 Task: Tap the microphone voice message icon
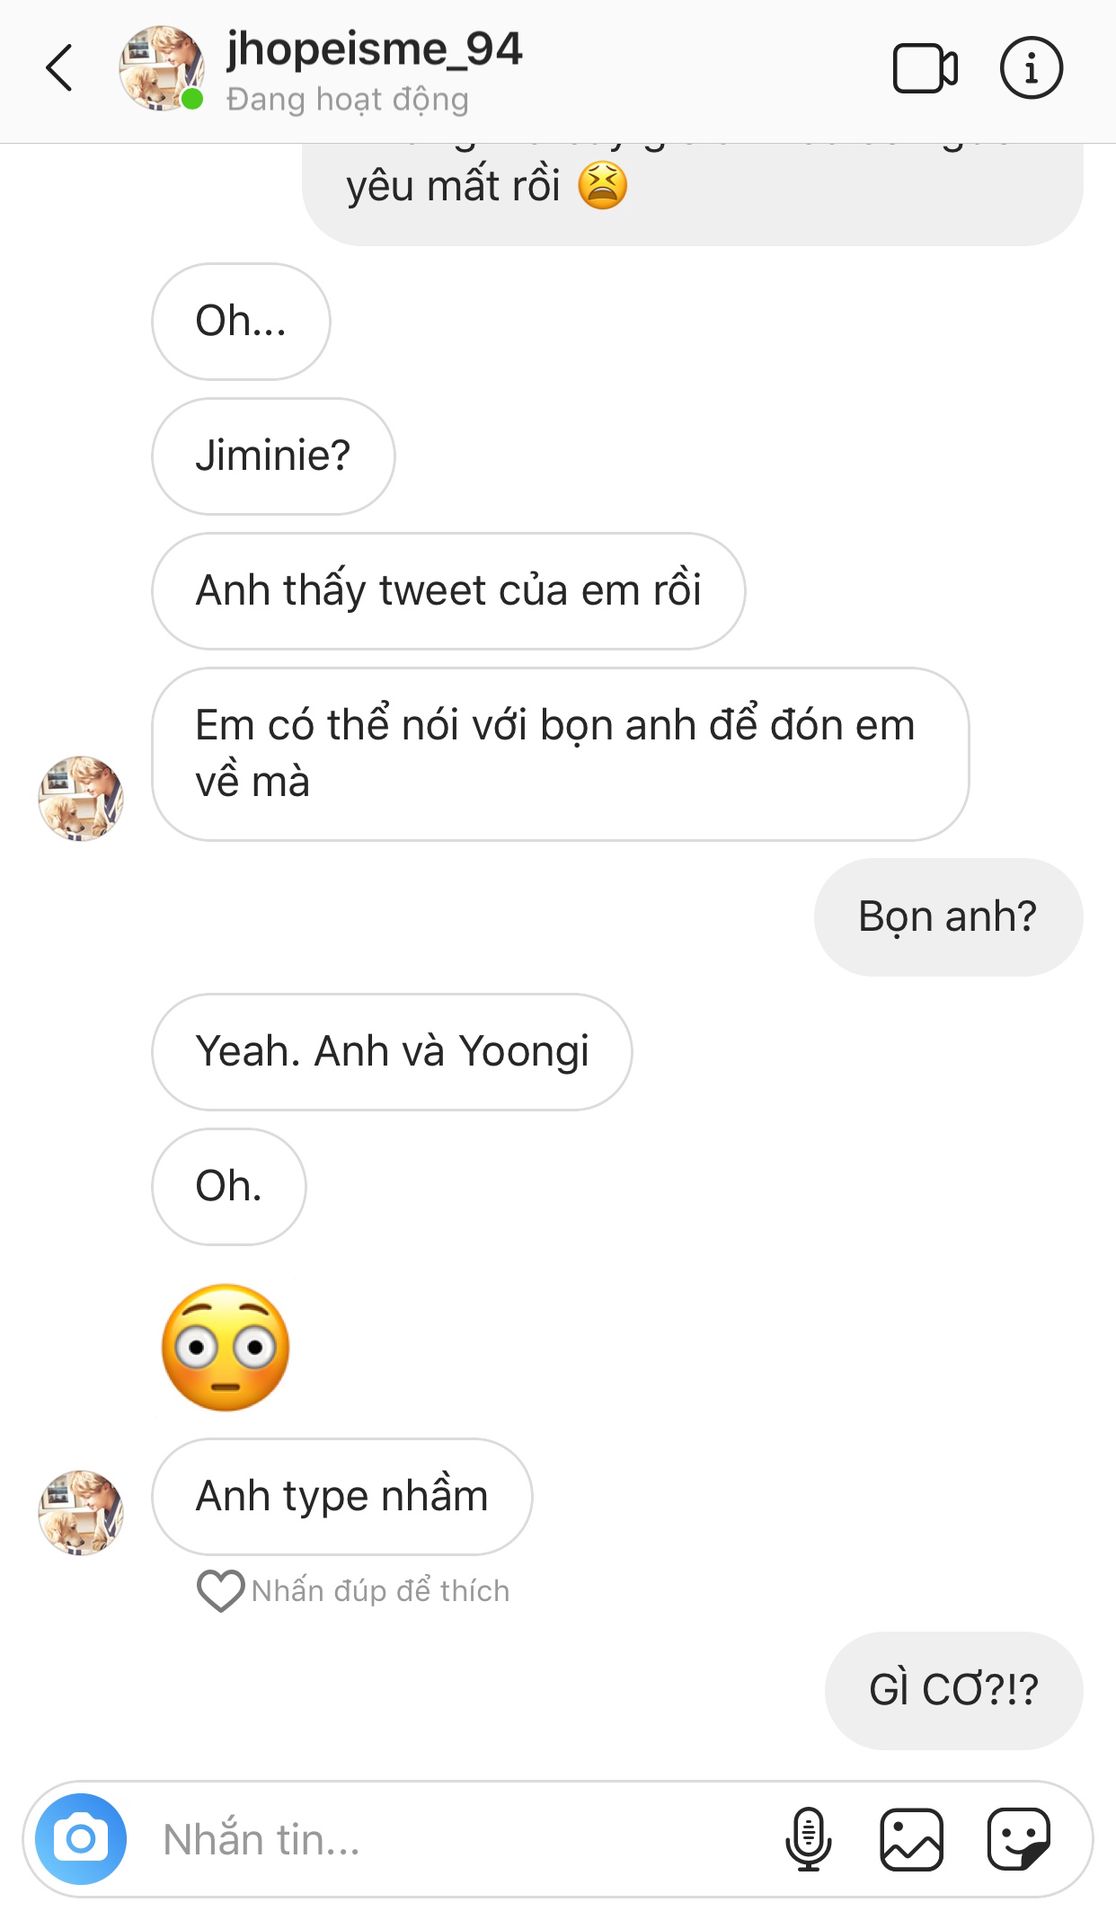click(808, 1838)
